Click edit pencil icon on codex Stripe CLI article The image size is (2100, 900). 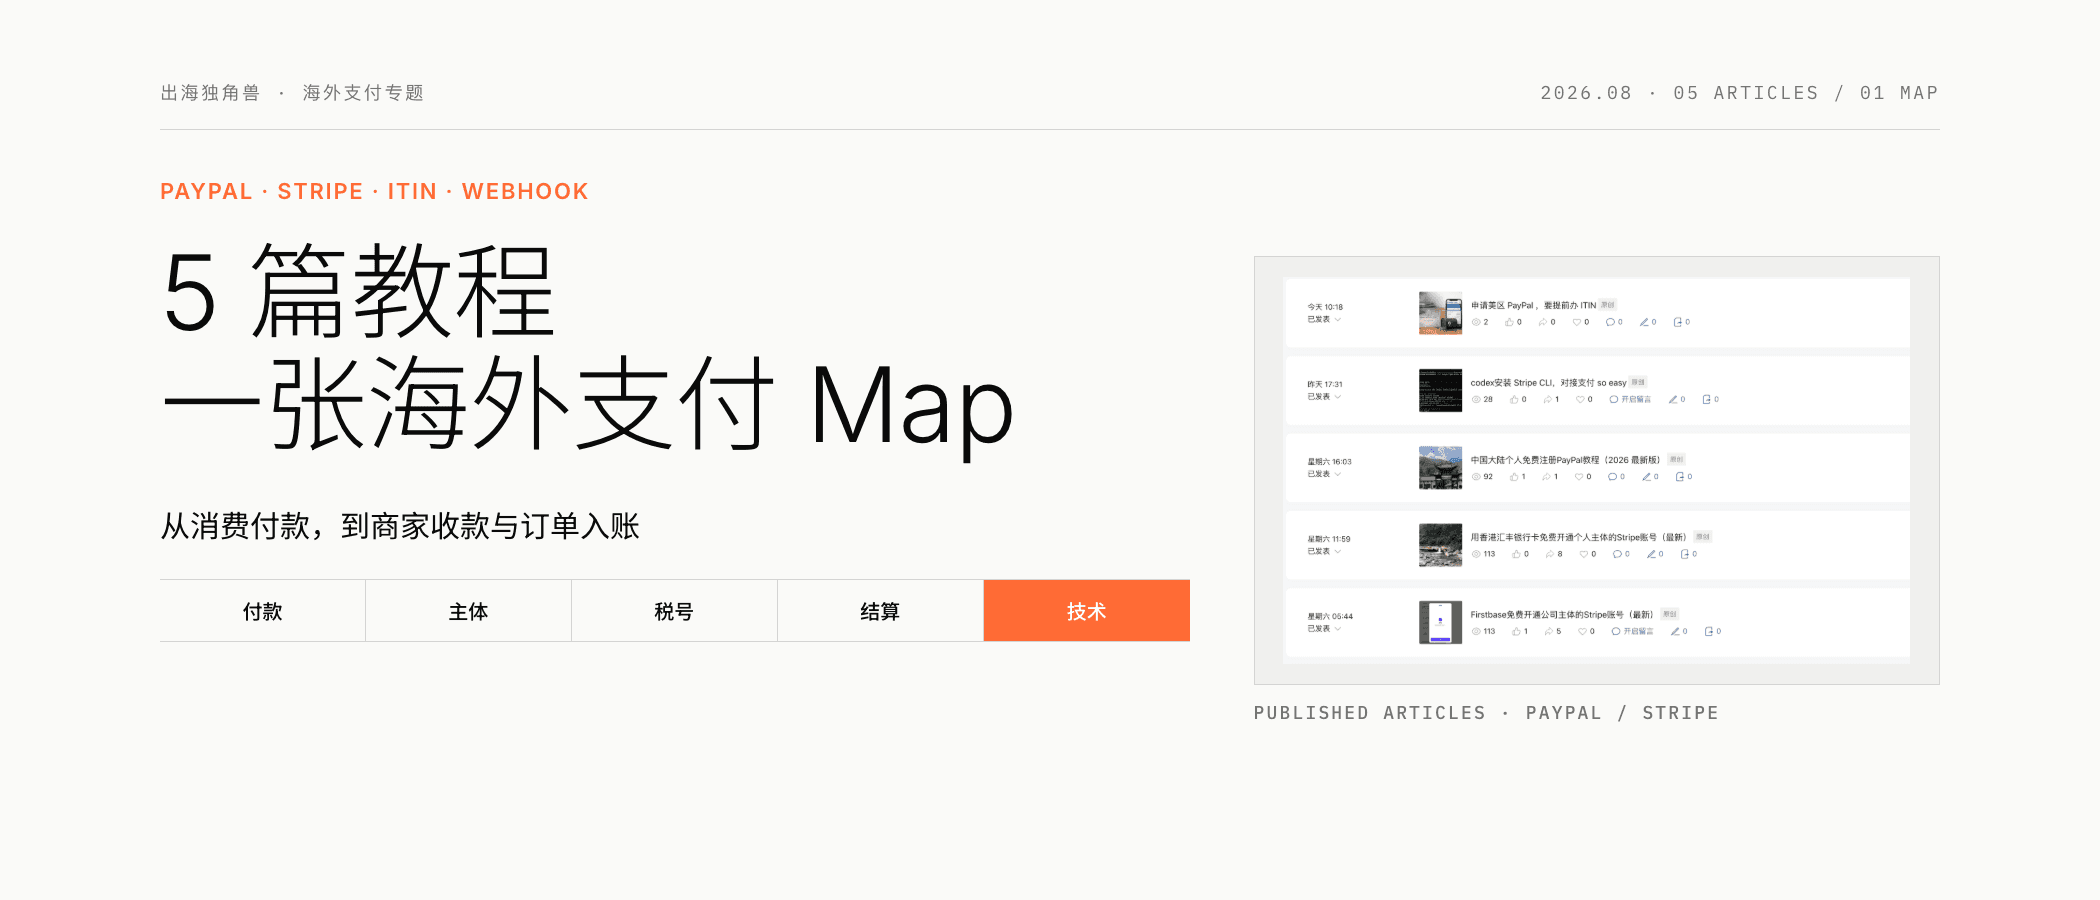[1673, 399]
